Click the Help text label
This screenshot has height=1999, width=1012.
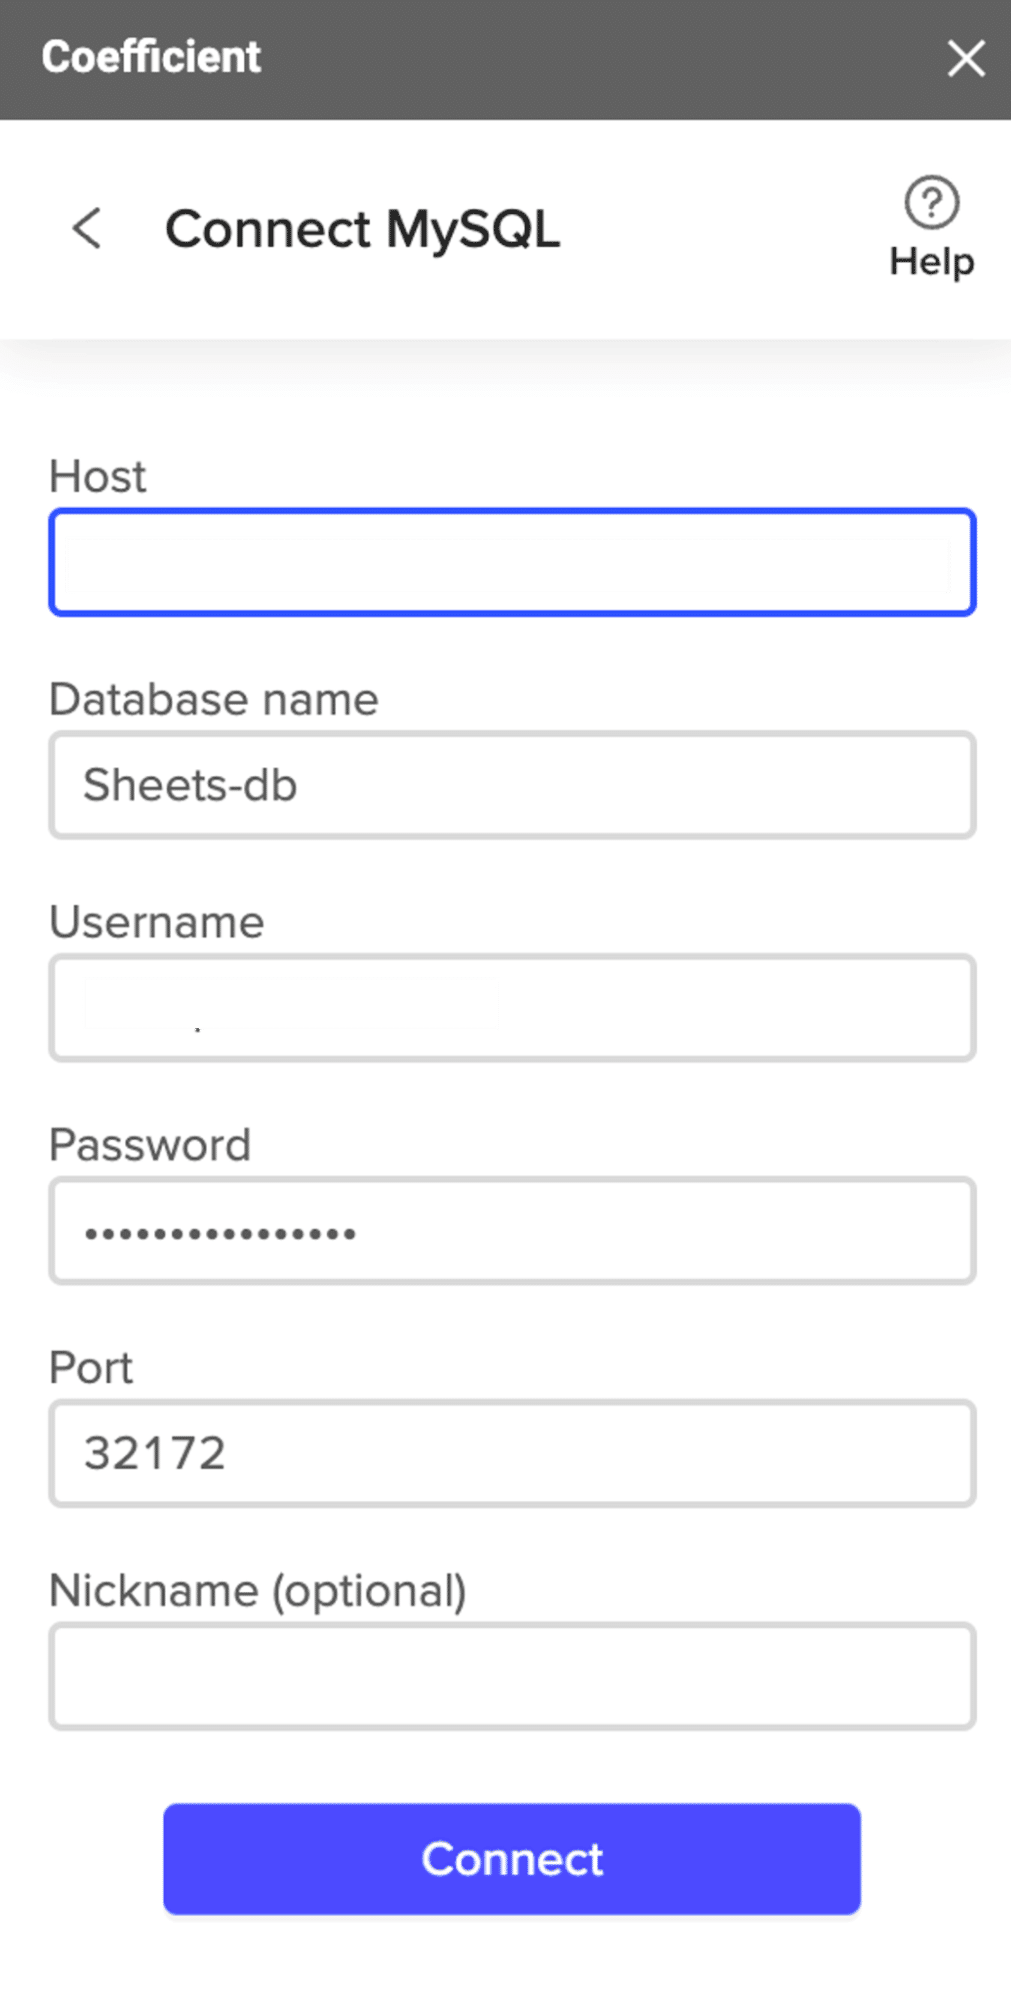(931, 262)
